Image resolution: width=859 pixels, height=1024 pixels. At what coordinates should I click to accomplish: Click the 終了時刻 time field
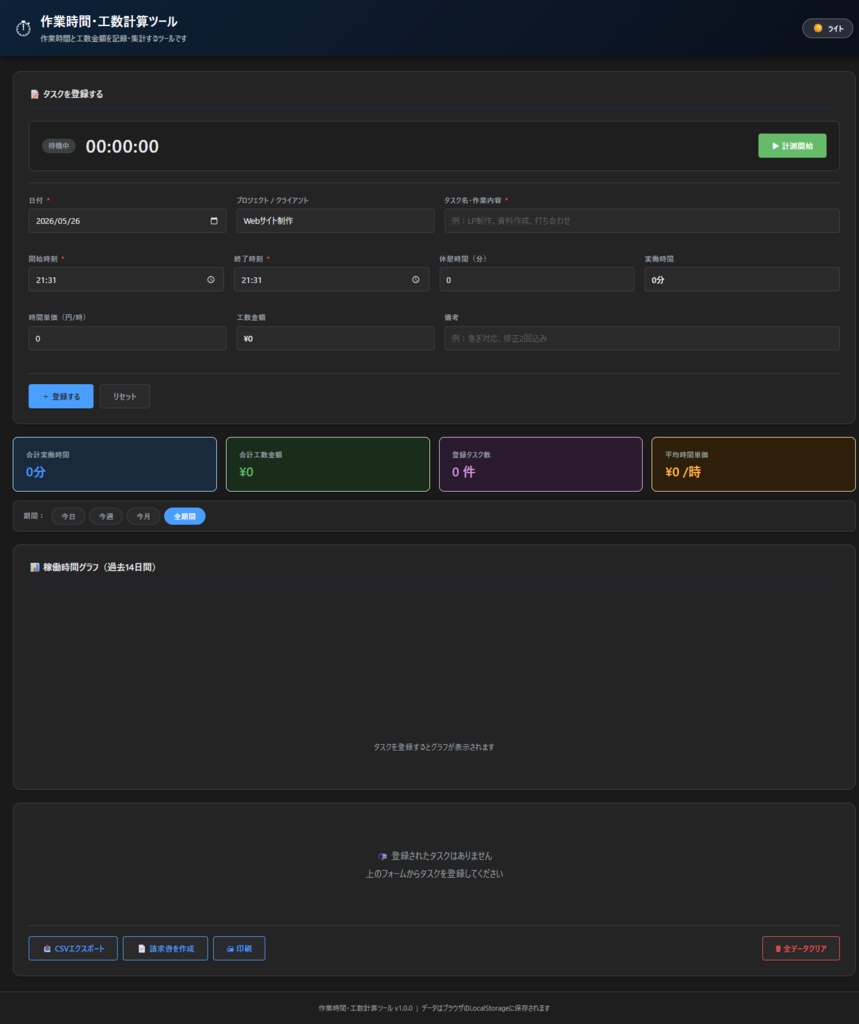[x=331, y=280]
